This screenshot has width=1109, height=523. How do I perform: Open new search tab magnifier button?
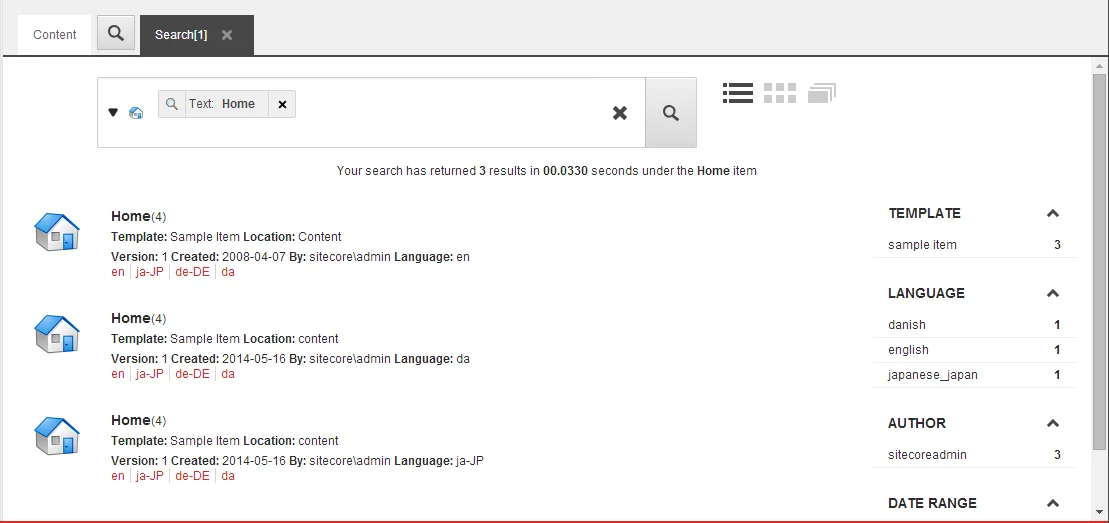(116, 33)
